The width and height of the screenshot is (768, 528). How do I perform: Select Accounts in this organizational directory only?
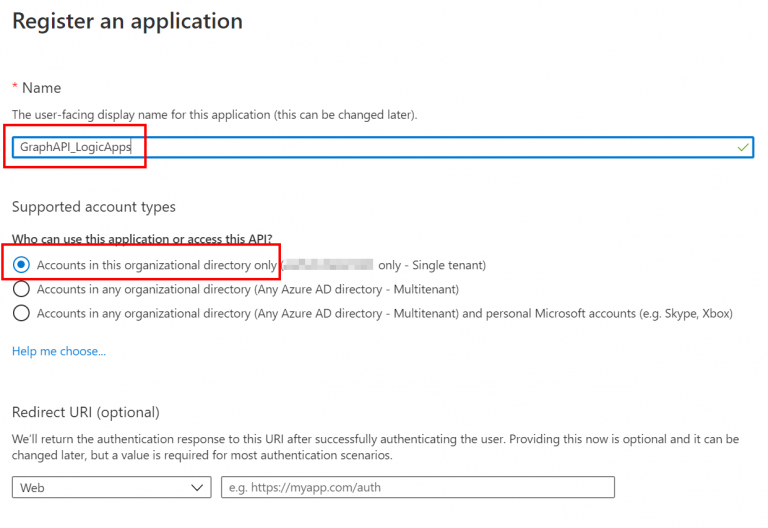point(21,264)
